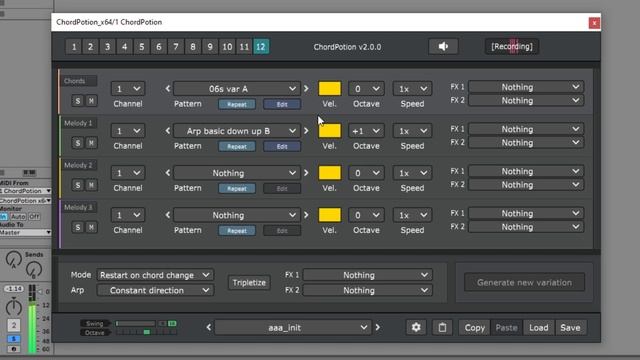Go to next Chords pattern arrow

coord(306,89)
